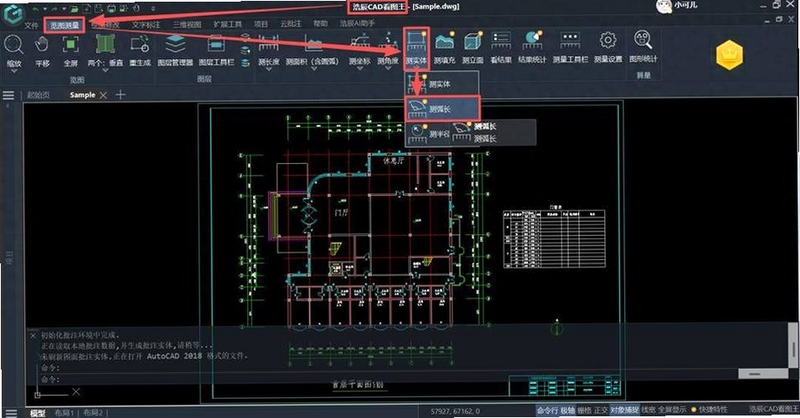Screen dimensions: 800x418
Task: Click the redo arrow in quick toolbar
Action: click(54, 9)
